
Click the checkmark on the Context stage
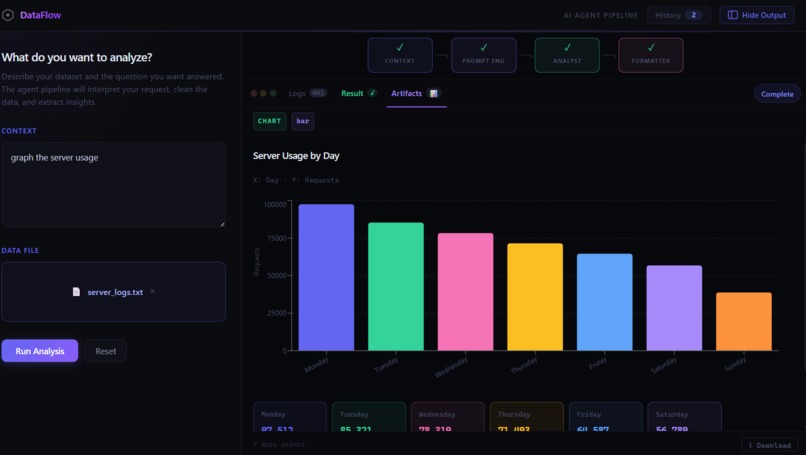tap(400, 47)
